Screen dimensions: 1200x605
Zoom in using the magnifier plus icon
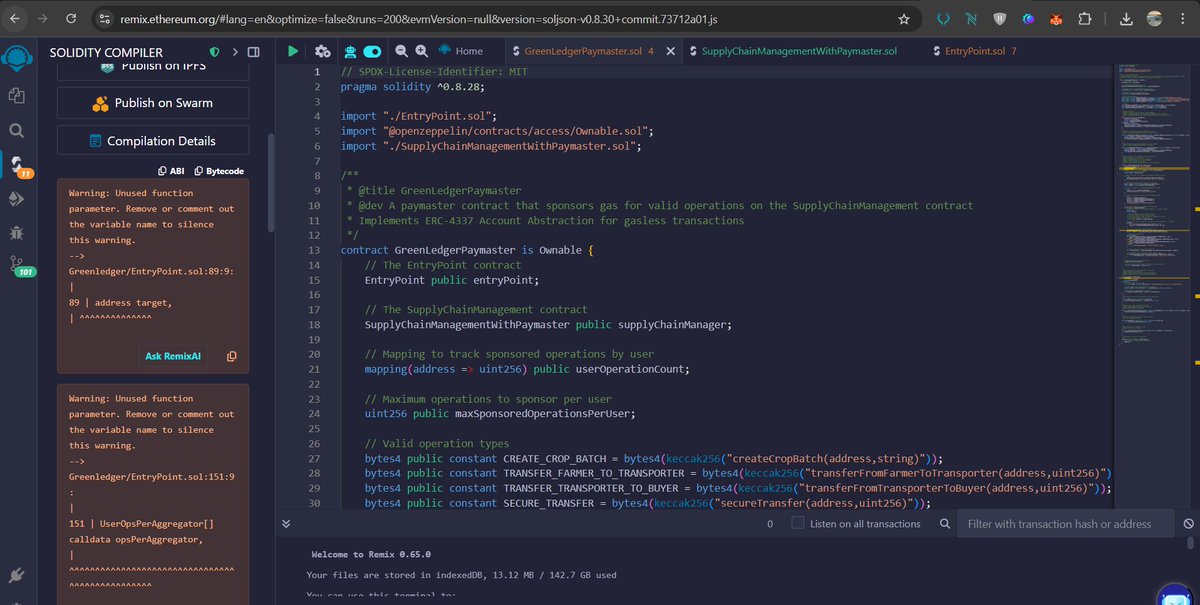click(x=421, y=51)
